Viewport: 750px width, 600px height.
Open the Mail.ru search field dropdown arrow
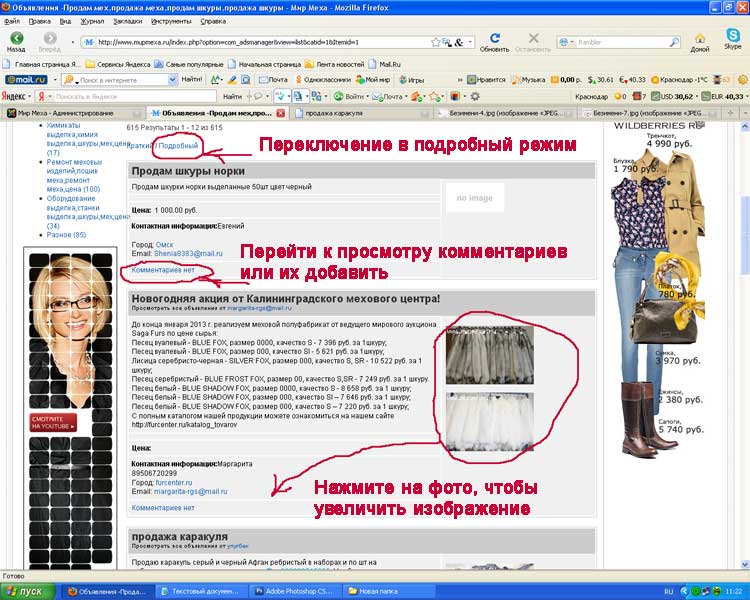coord(172,80)
